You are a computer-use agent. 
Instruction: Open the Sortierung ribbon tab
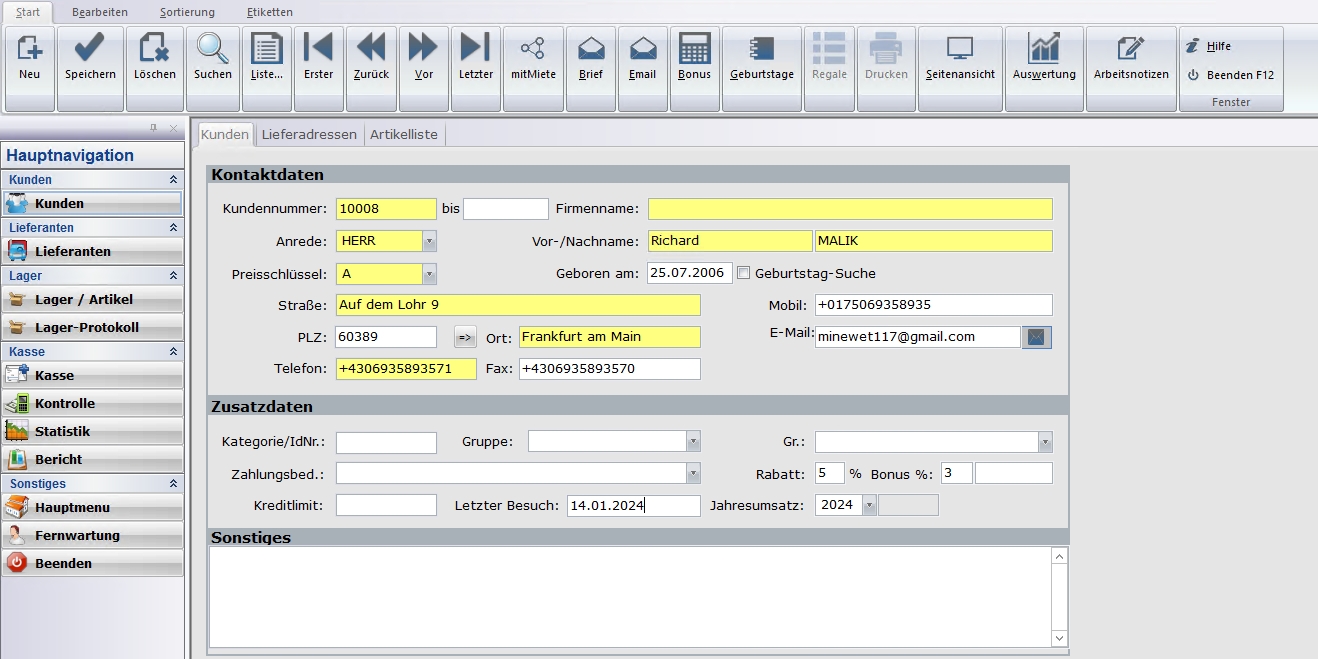click(187, 12)
